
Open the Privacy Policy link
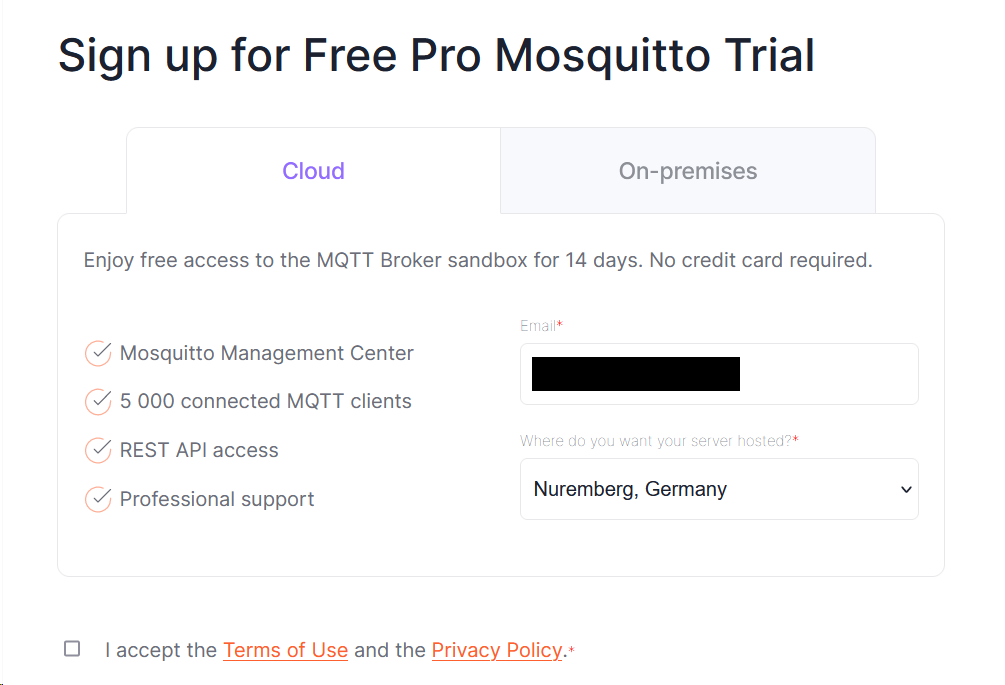(497, 650)
